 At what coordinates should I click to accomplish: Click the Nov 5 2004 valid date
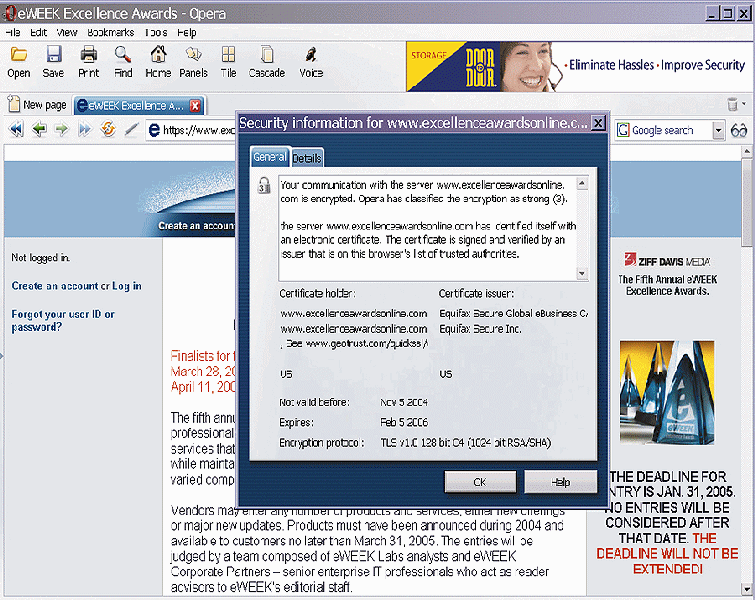coord(404,402)
